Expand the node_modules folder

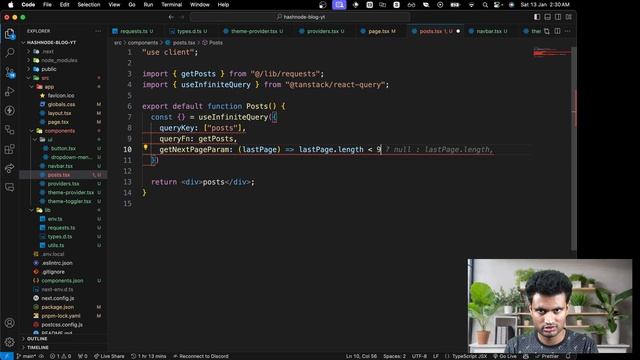(59, 60)
